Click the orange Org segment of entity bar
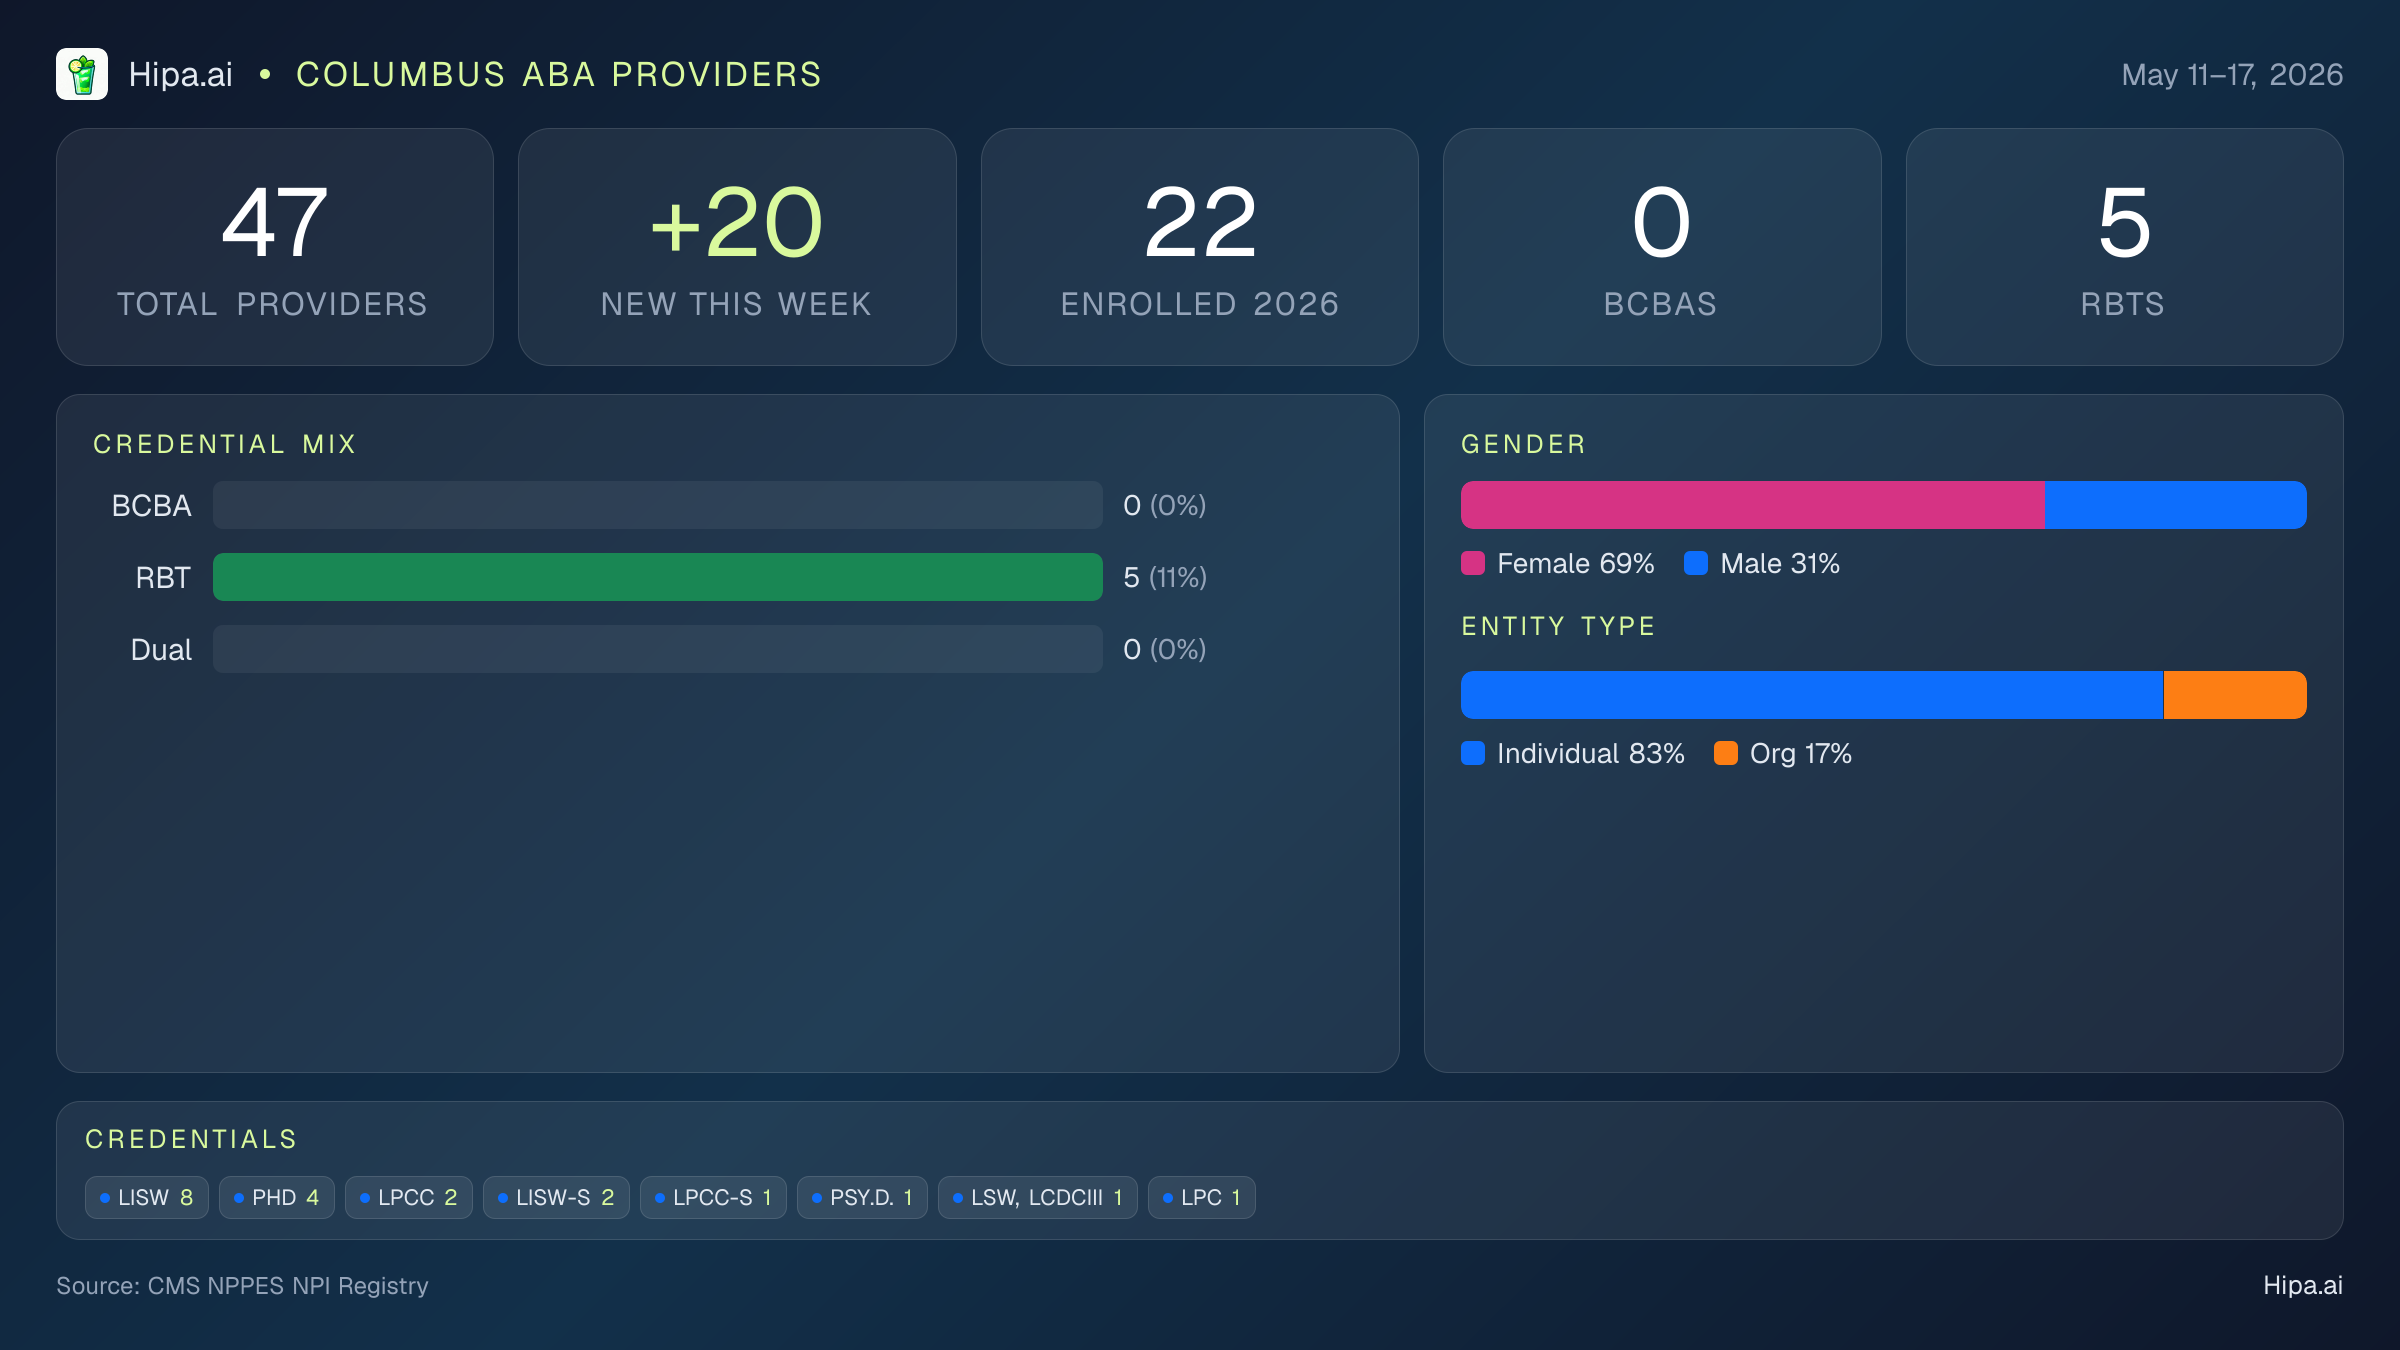Viewport: 2400px width, 1350px height. (x=2235, y=695)
